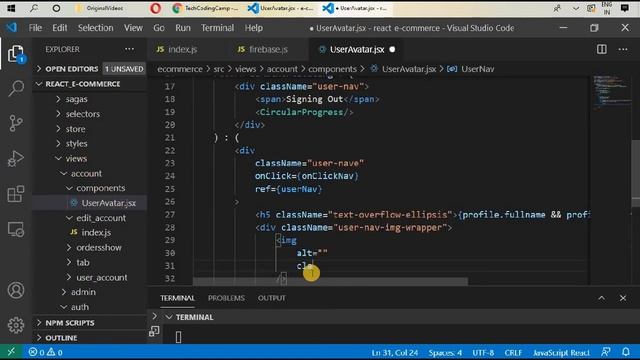
Task: Open Opera browser from taskbar
Action: tap(155, 8)
